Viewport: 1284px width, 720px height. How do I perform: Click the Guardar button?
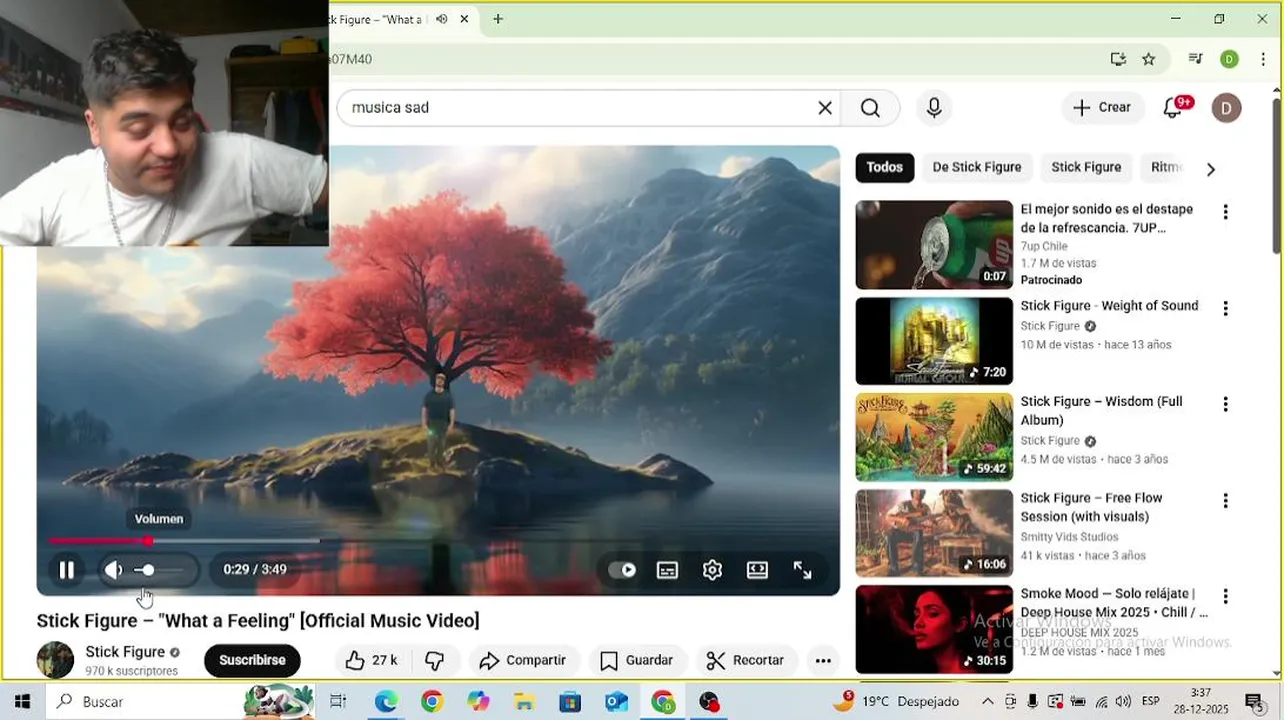point(636,660)
